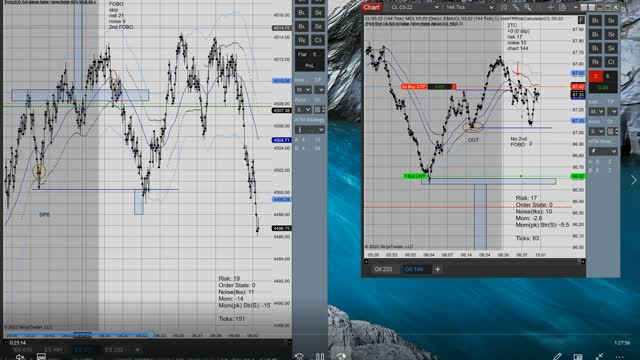Image resolution: width=640 pixels, height=360 pixels.
Task: Select the red 2x Buy STP order label
Action: (x=414, y=87)
